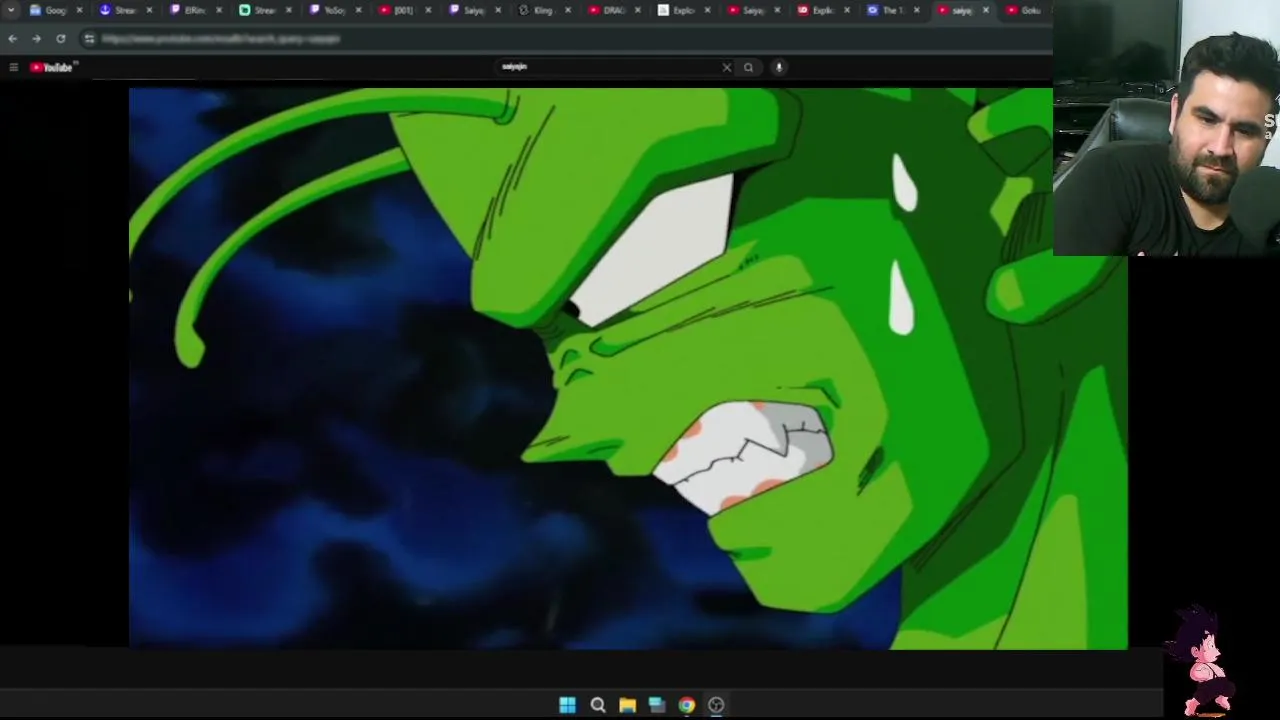View site information icon in address bar
Screen dimensions: 1280x720
pyautogui.click(x=89, y=39)
